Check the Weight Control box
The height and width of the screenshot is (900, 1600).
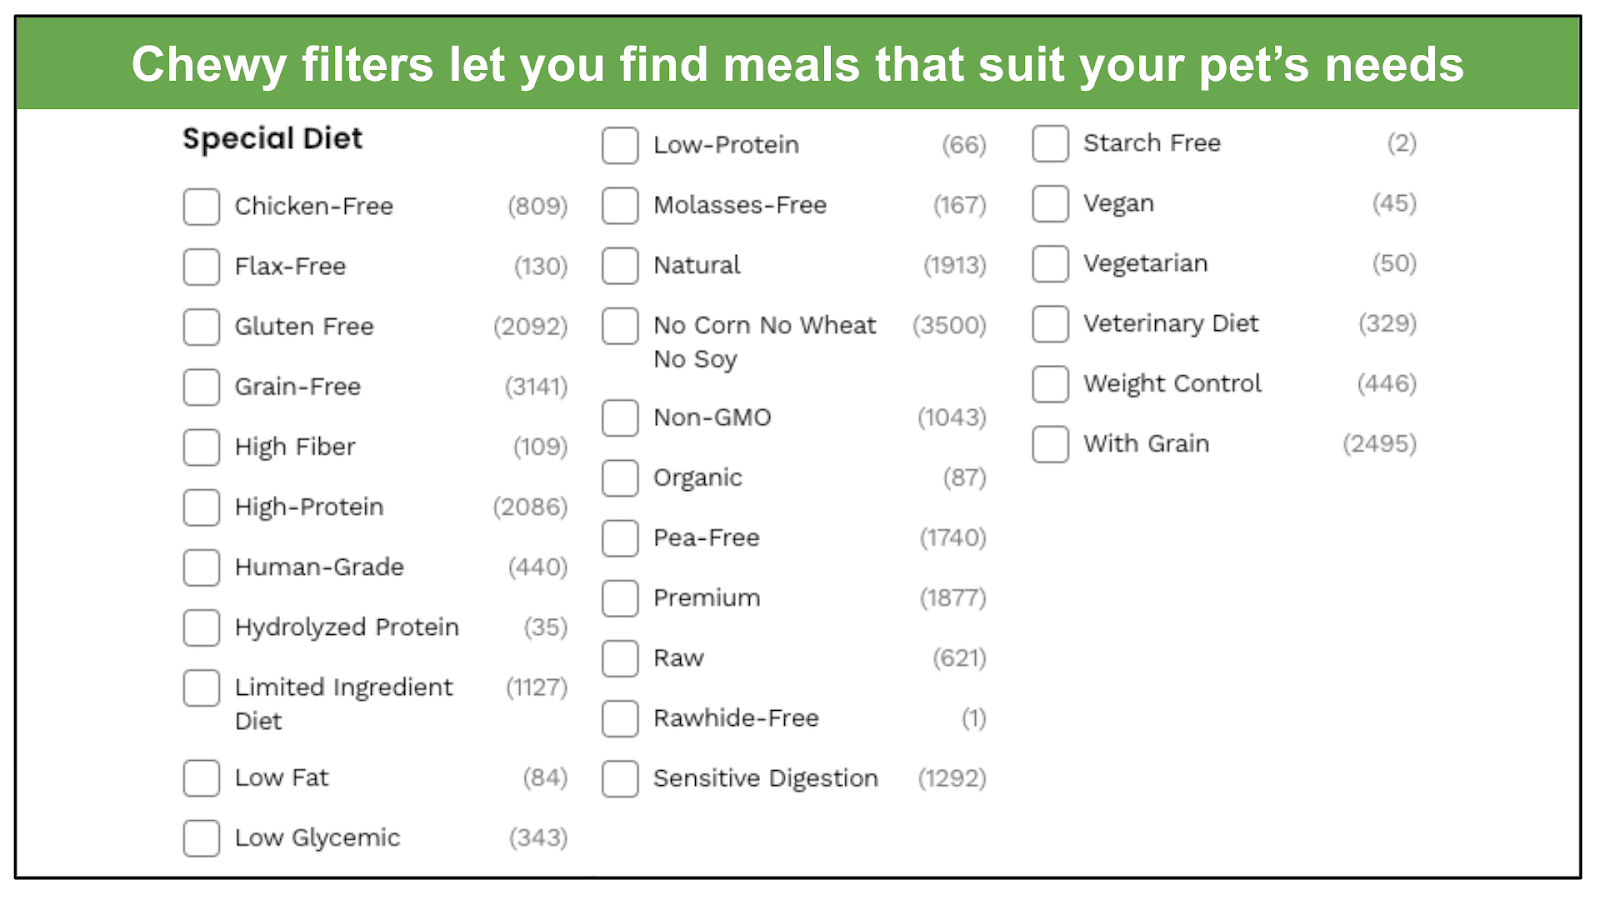point(1050,384)
